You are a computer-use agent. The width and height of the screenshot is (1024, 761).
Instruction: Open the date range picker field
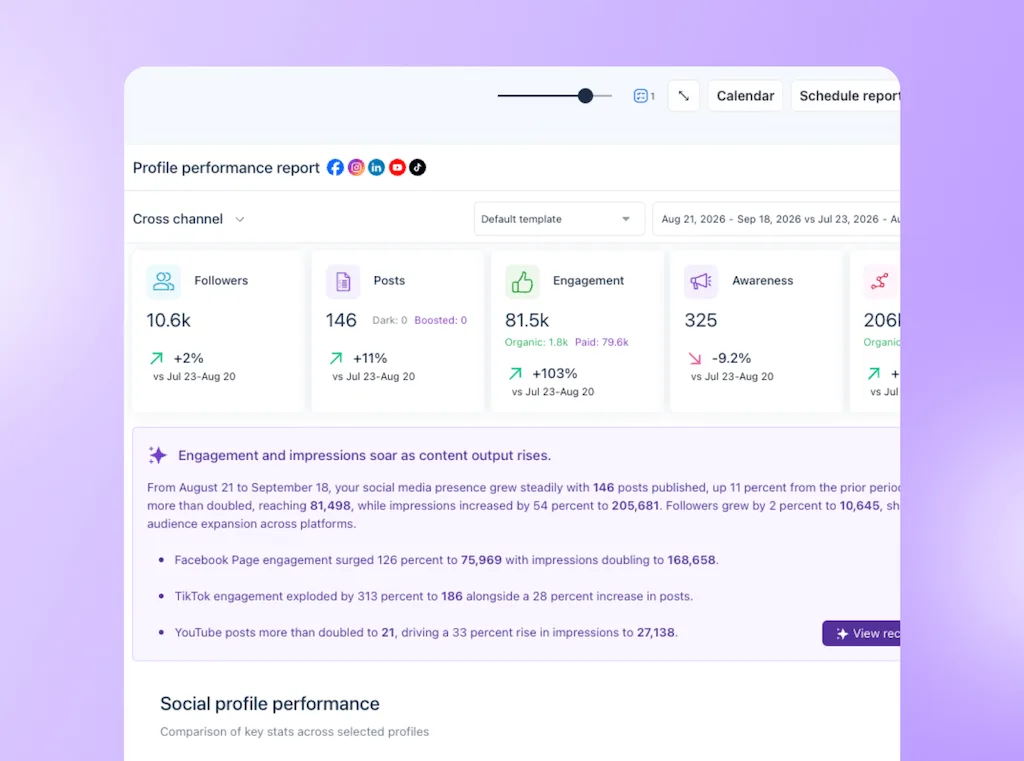tap(776, 219)
